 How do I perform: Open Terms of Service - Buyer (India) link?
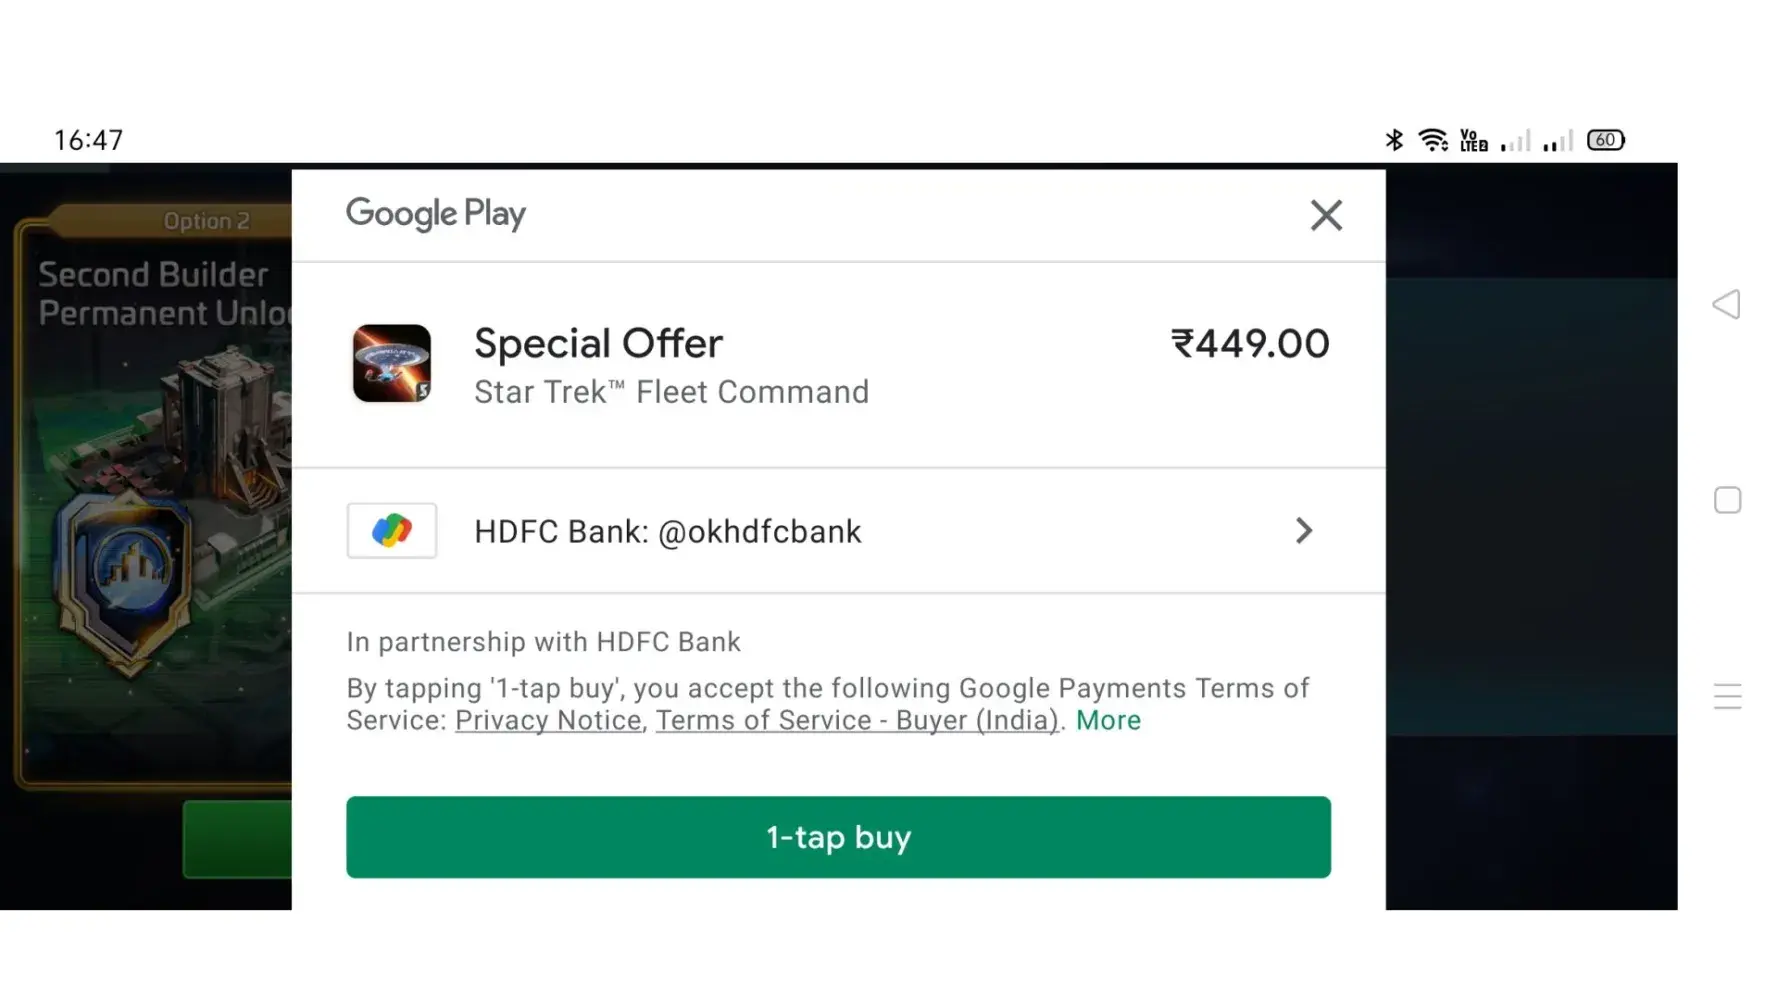[x=857, y=721]
